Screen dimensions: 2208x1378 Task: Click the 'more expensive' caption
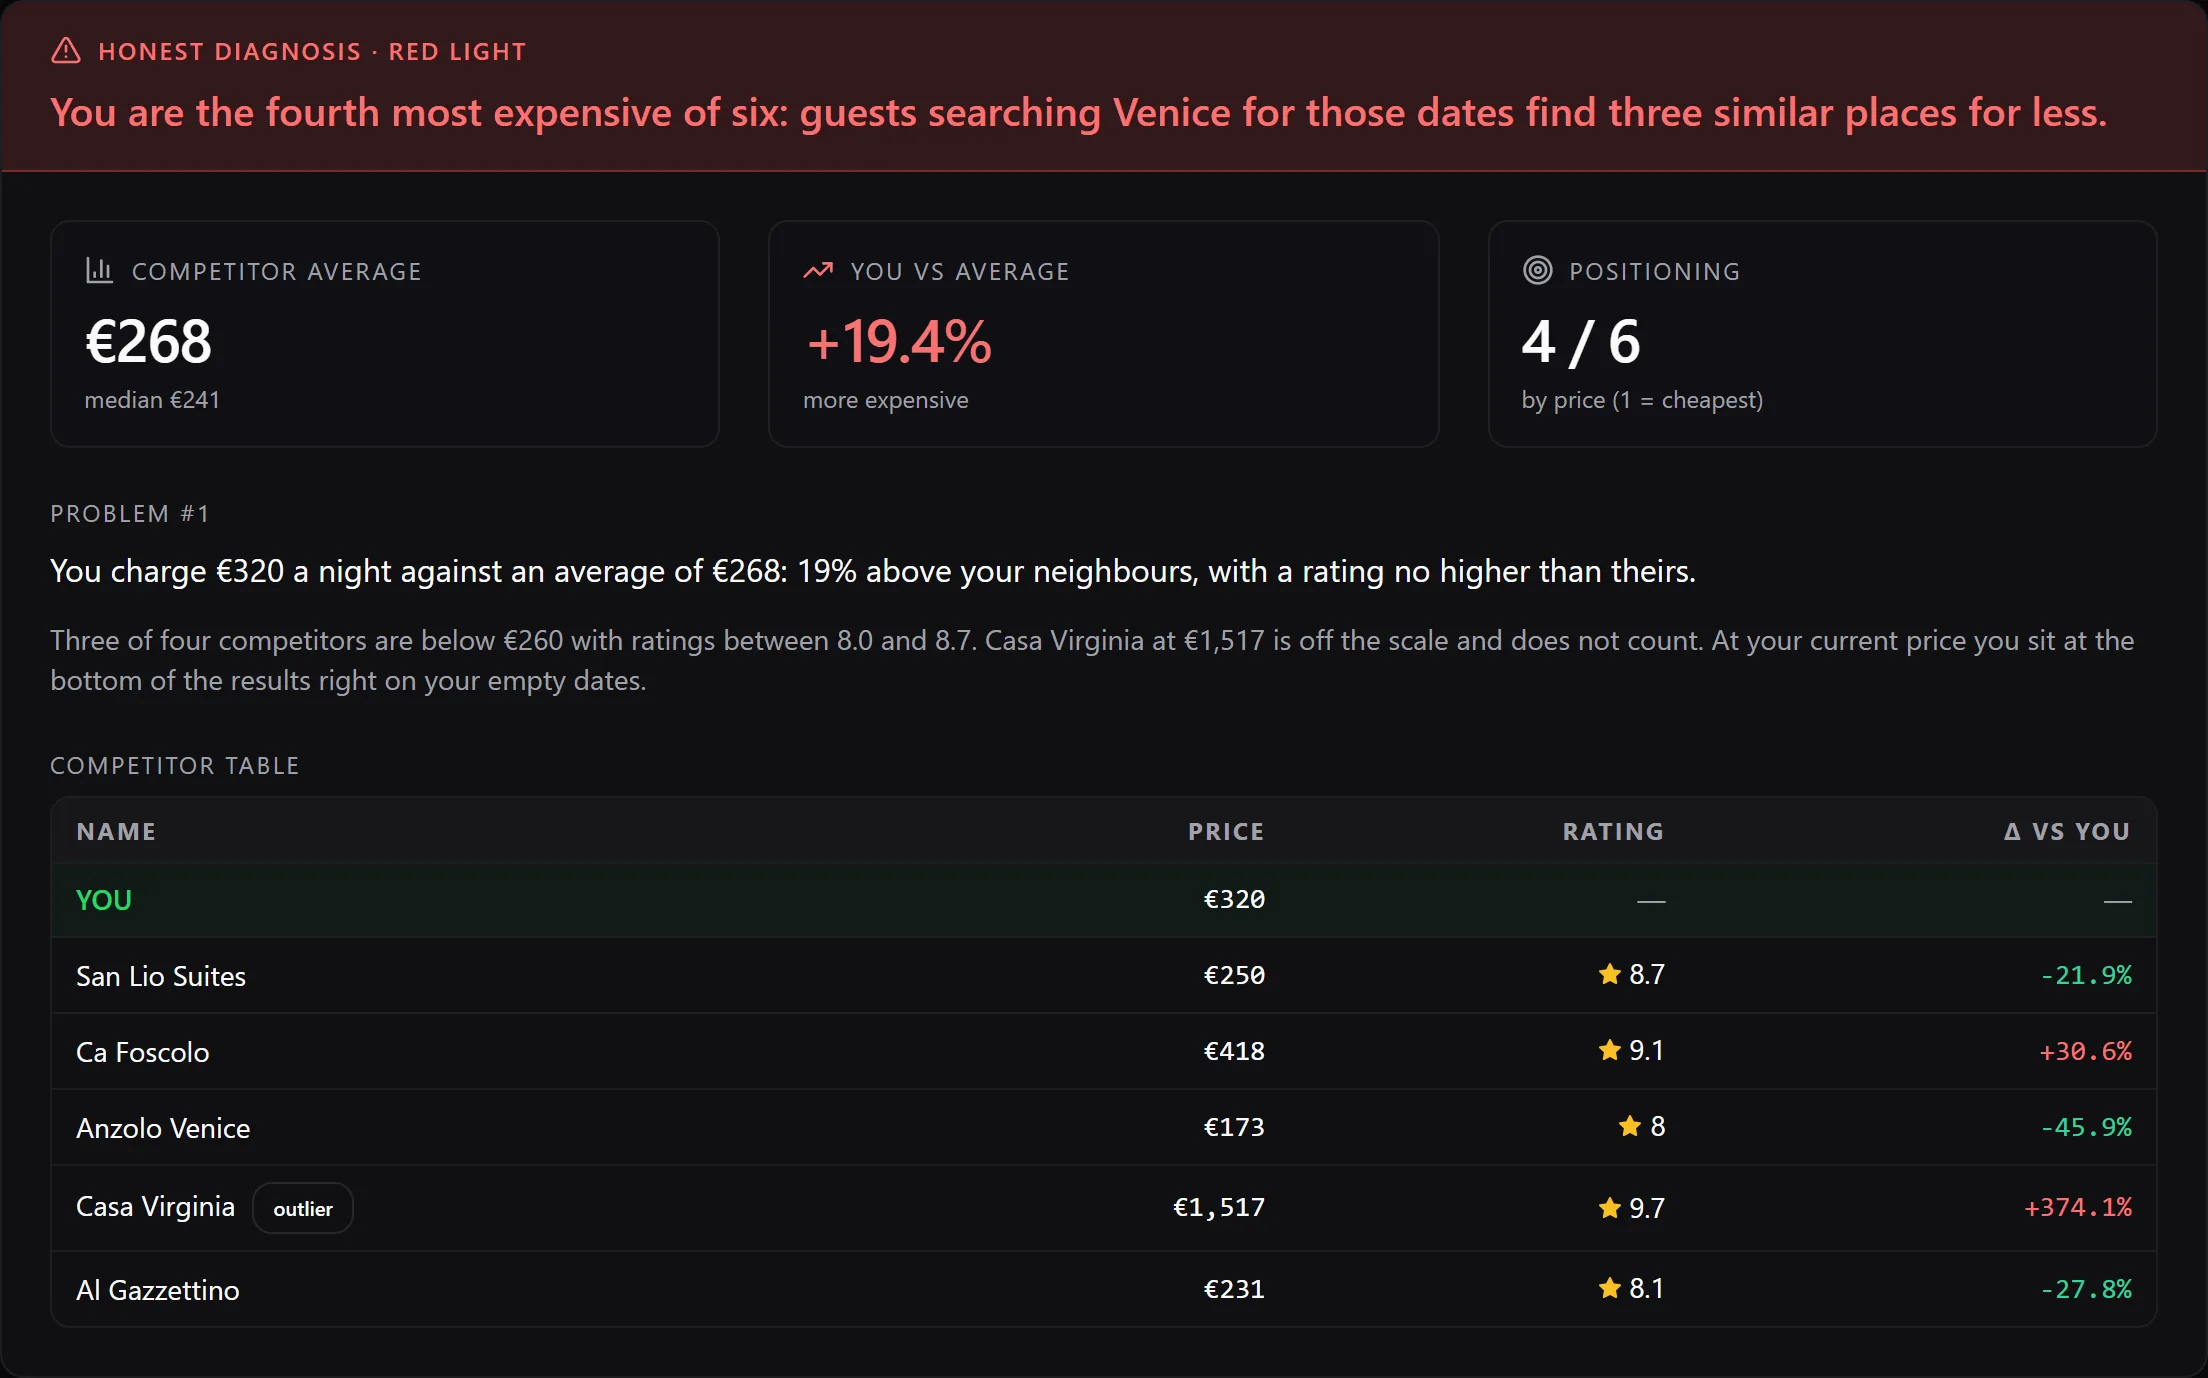point(886,400)
